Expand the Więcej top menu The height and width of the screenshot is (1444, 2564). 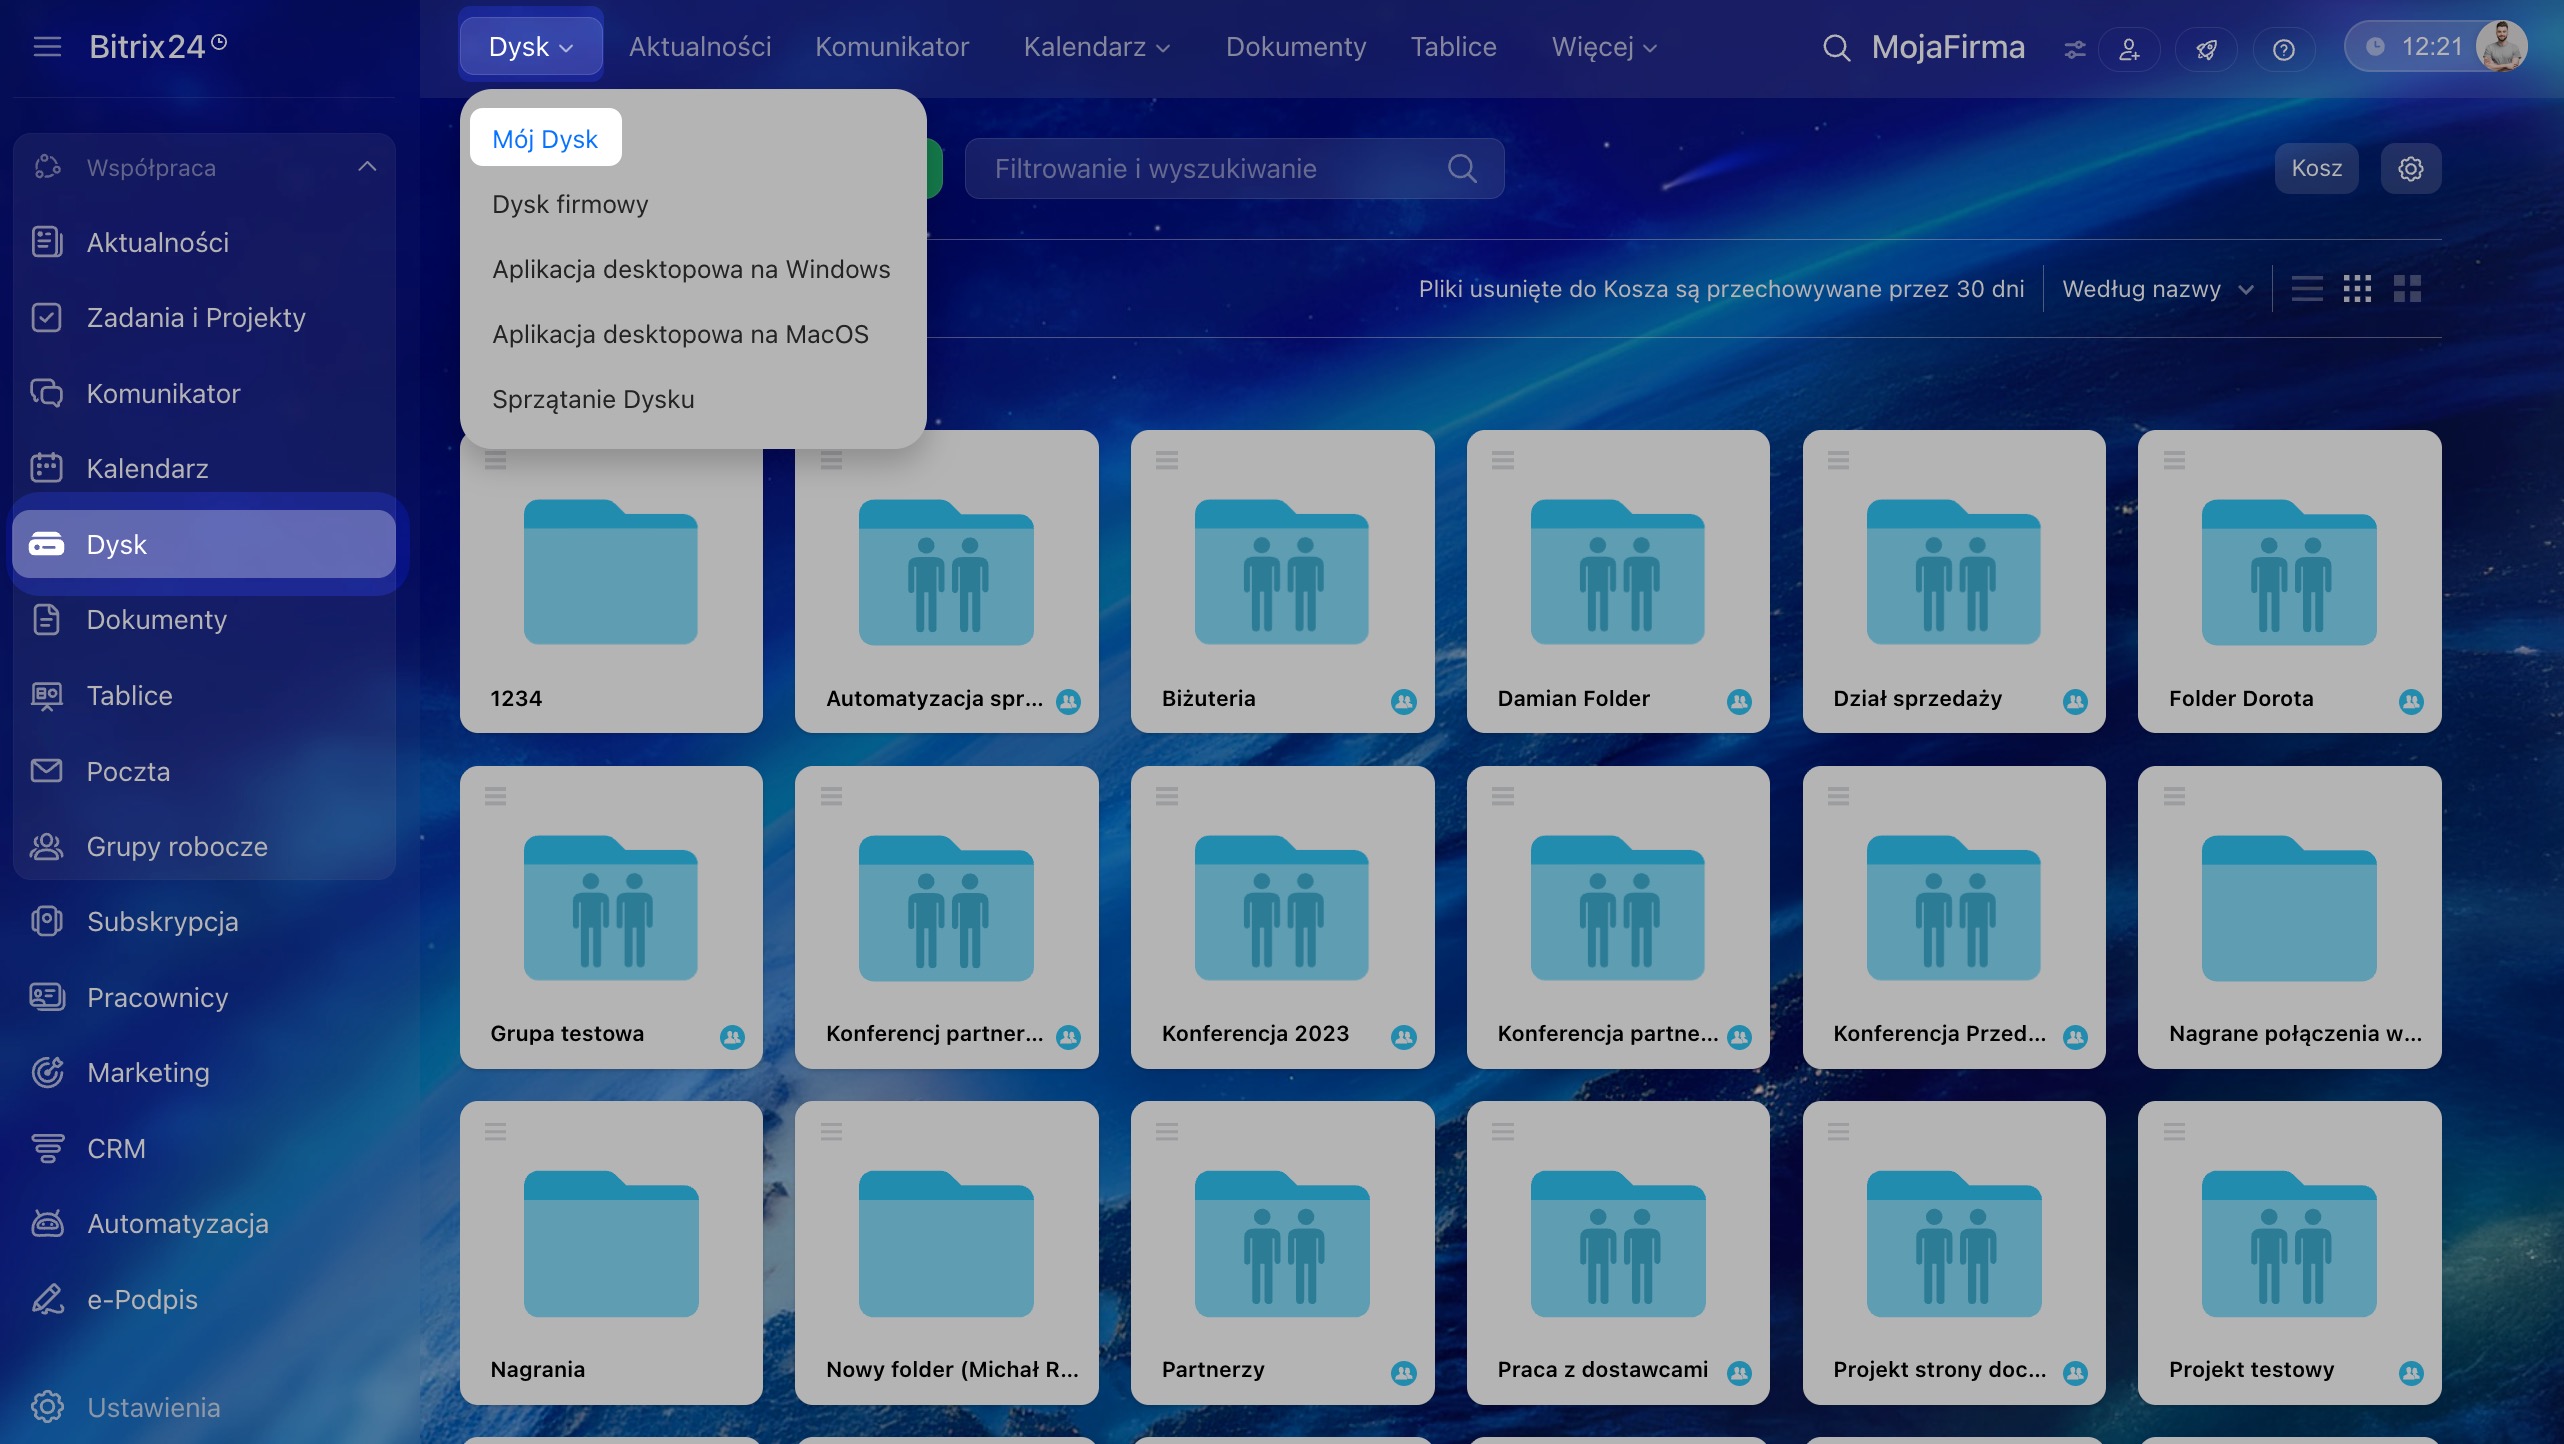click(1603, 47)
